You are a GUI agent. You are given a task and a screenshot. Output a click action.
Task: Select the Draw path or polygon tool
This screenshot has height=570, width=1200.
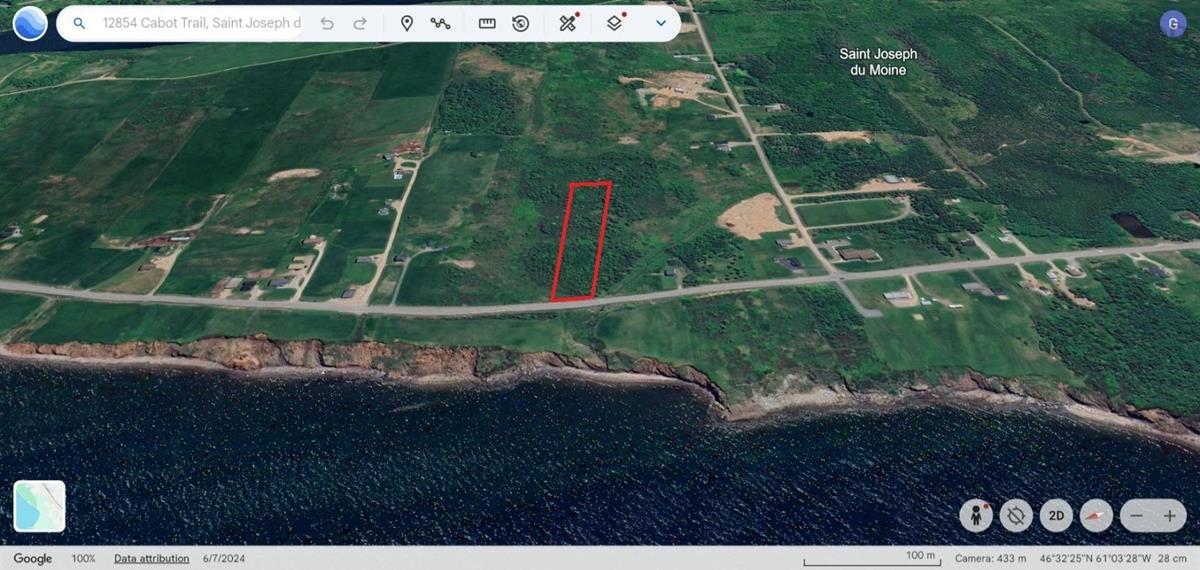point(440,23)
